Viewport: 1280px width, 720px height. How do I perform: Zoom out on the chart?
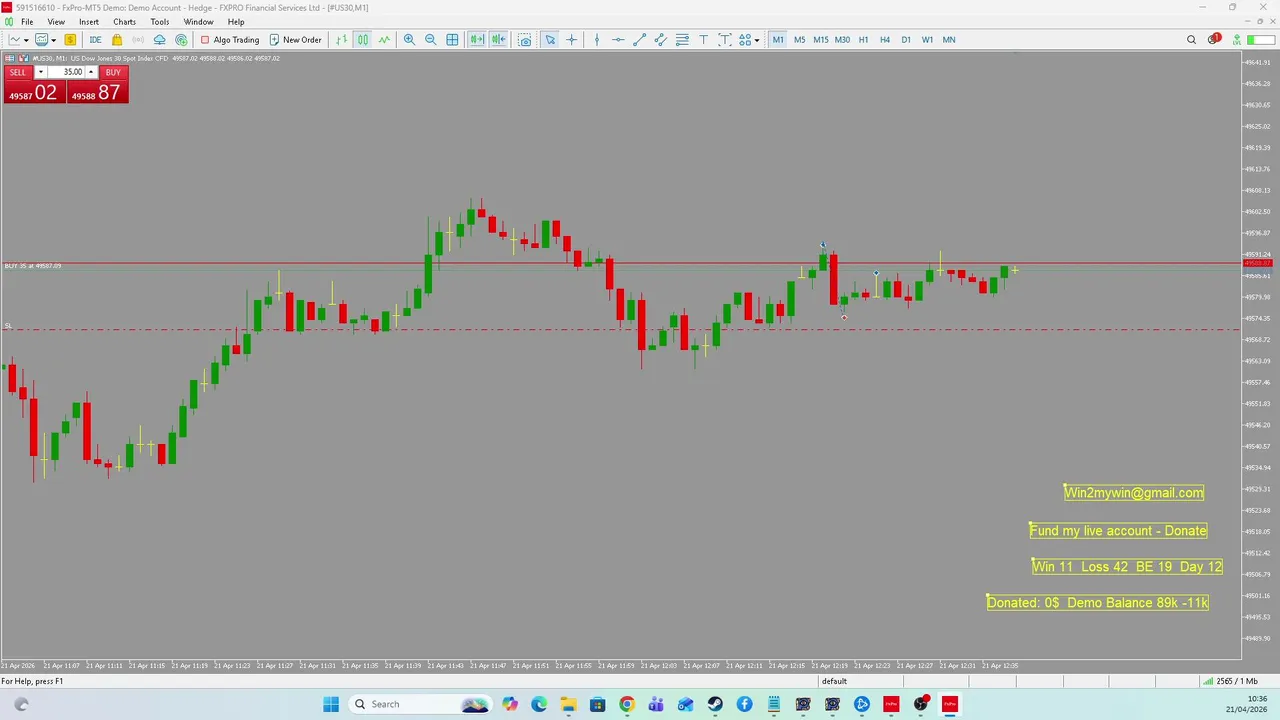click(430, 40)
